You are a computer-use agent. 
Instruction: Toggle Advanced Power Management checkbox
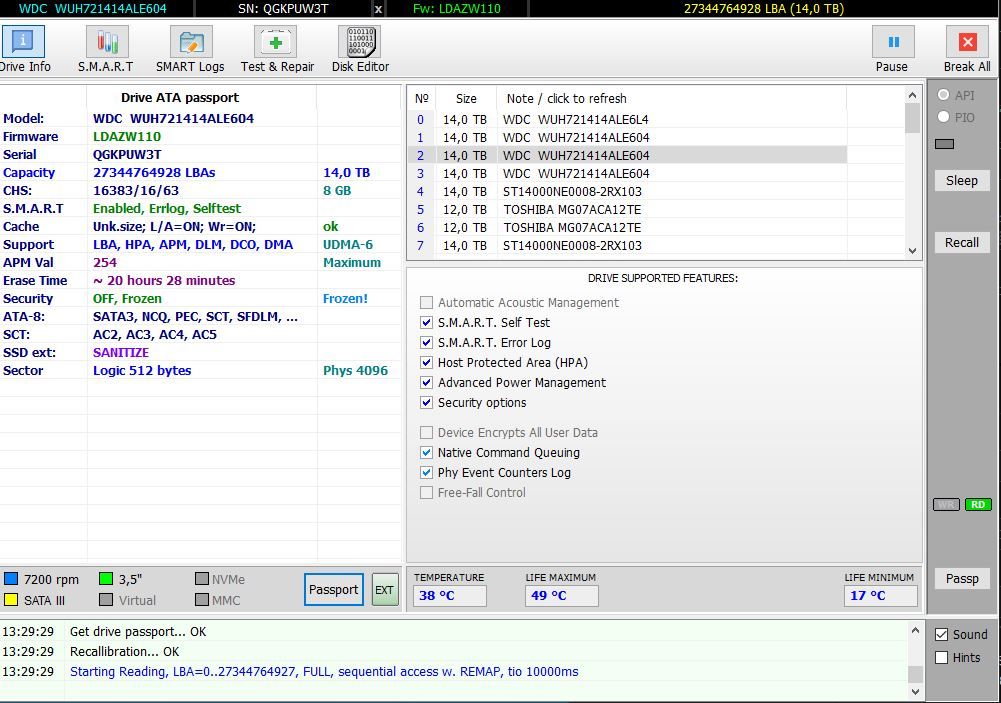coord(426,382)
